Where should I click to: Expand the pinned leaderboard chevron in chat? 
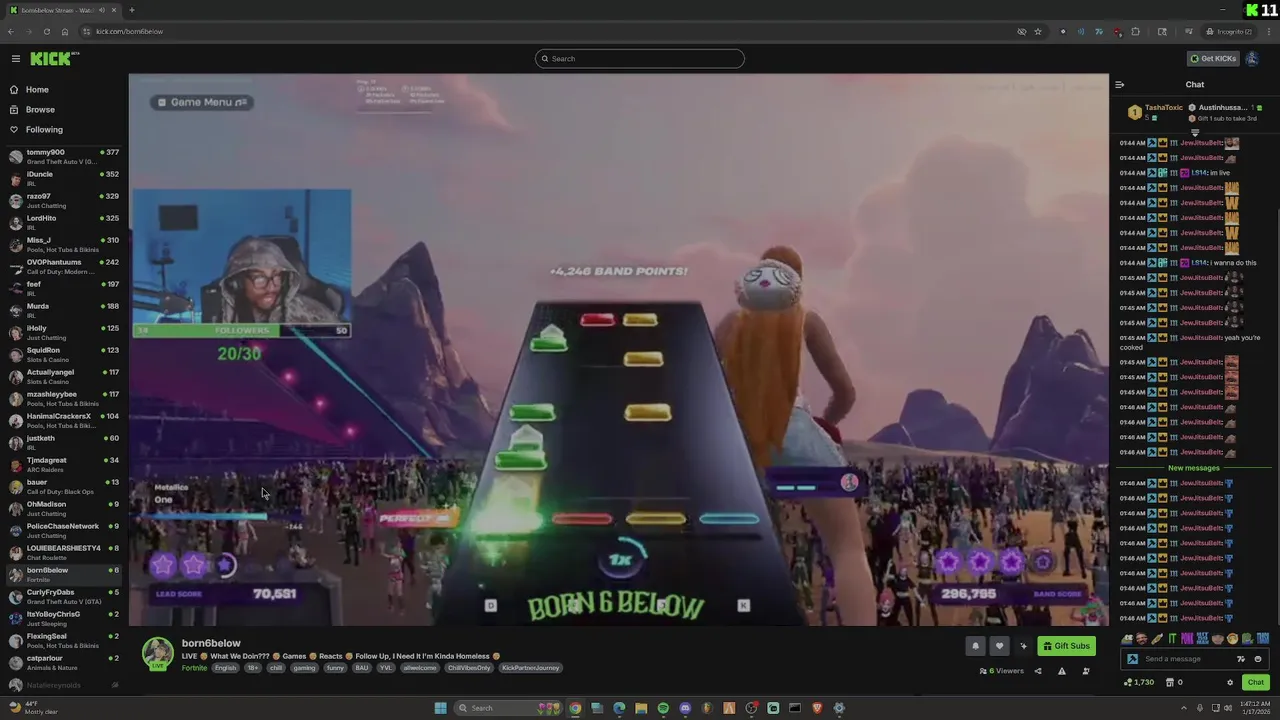pyautogui.click(x=1195, y=131)
